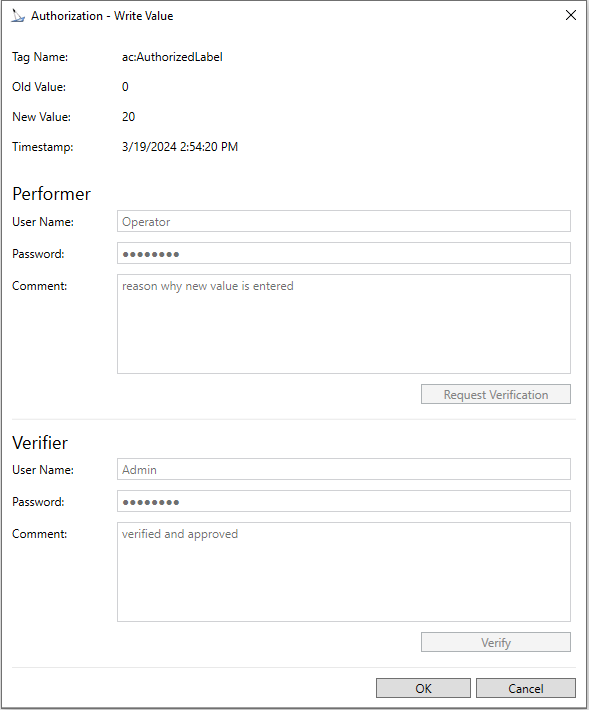Click the Performer Comment text area
This screenshot has height=710, width=589.
pyautogui.click(x=344, y=324)
